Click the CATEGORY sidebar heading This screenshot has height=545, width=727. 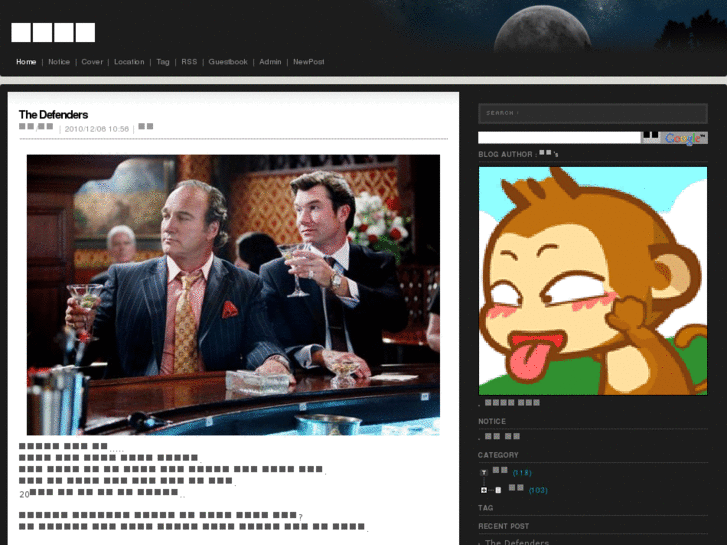498,455
